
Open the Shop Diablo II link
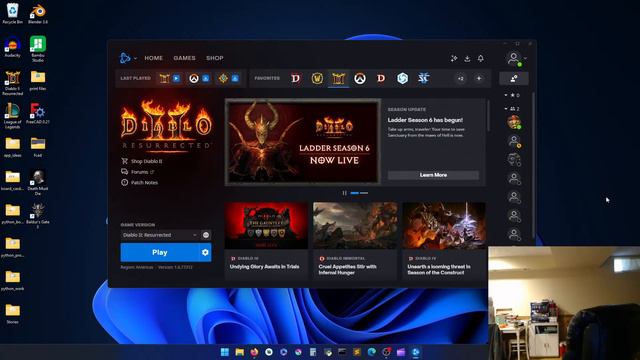(142, 161)
